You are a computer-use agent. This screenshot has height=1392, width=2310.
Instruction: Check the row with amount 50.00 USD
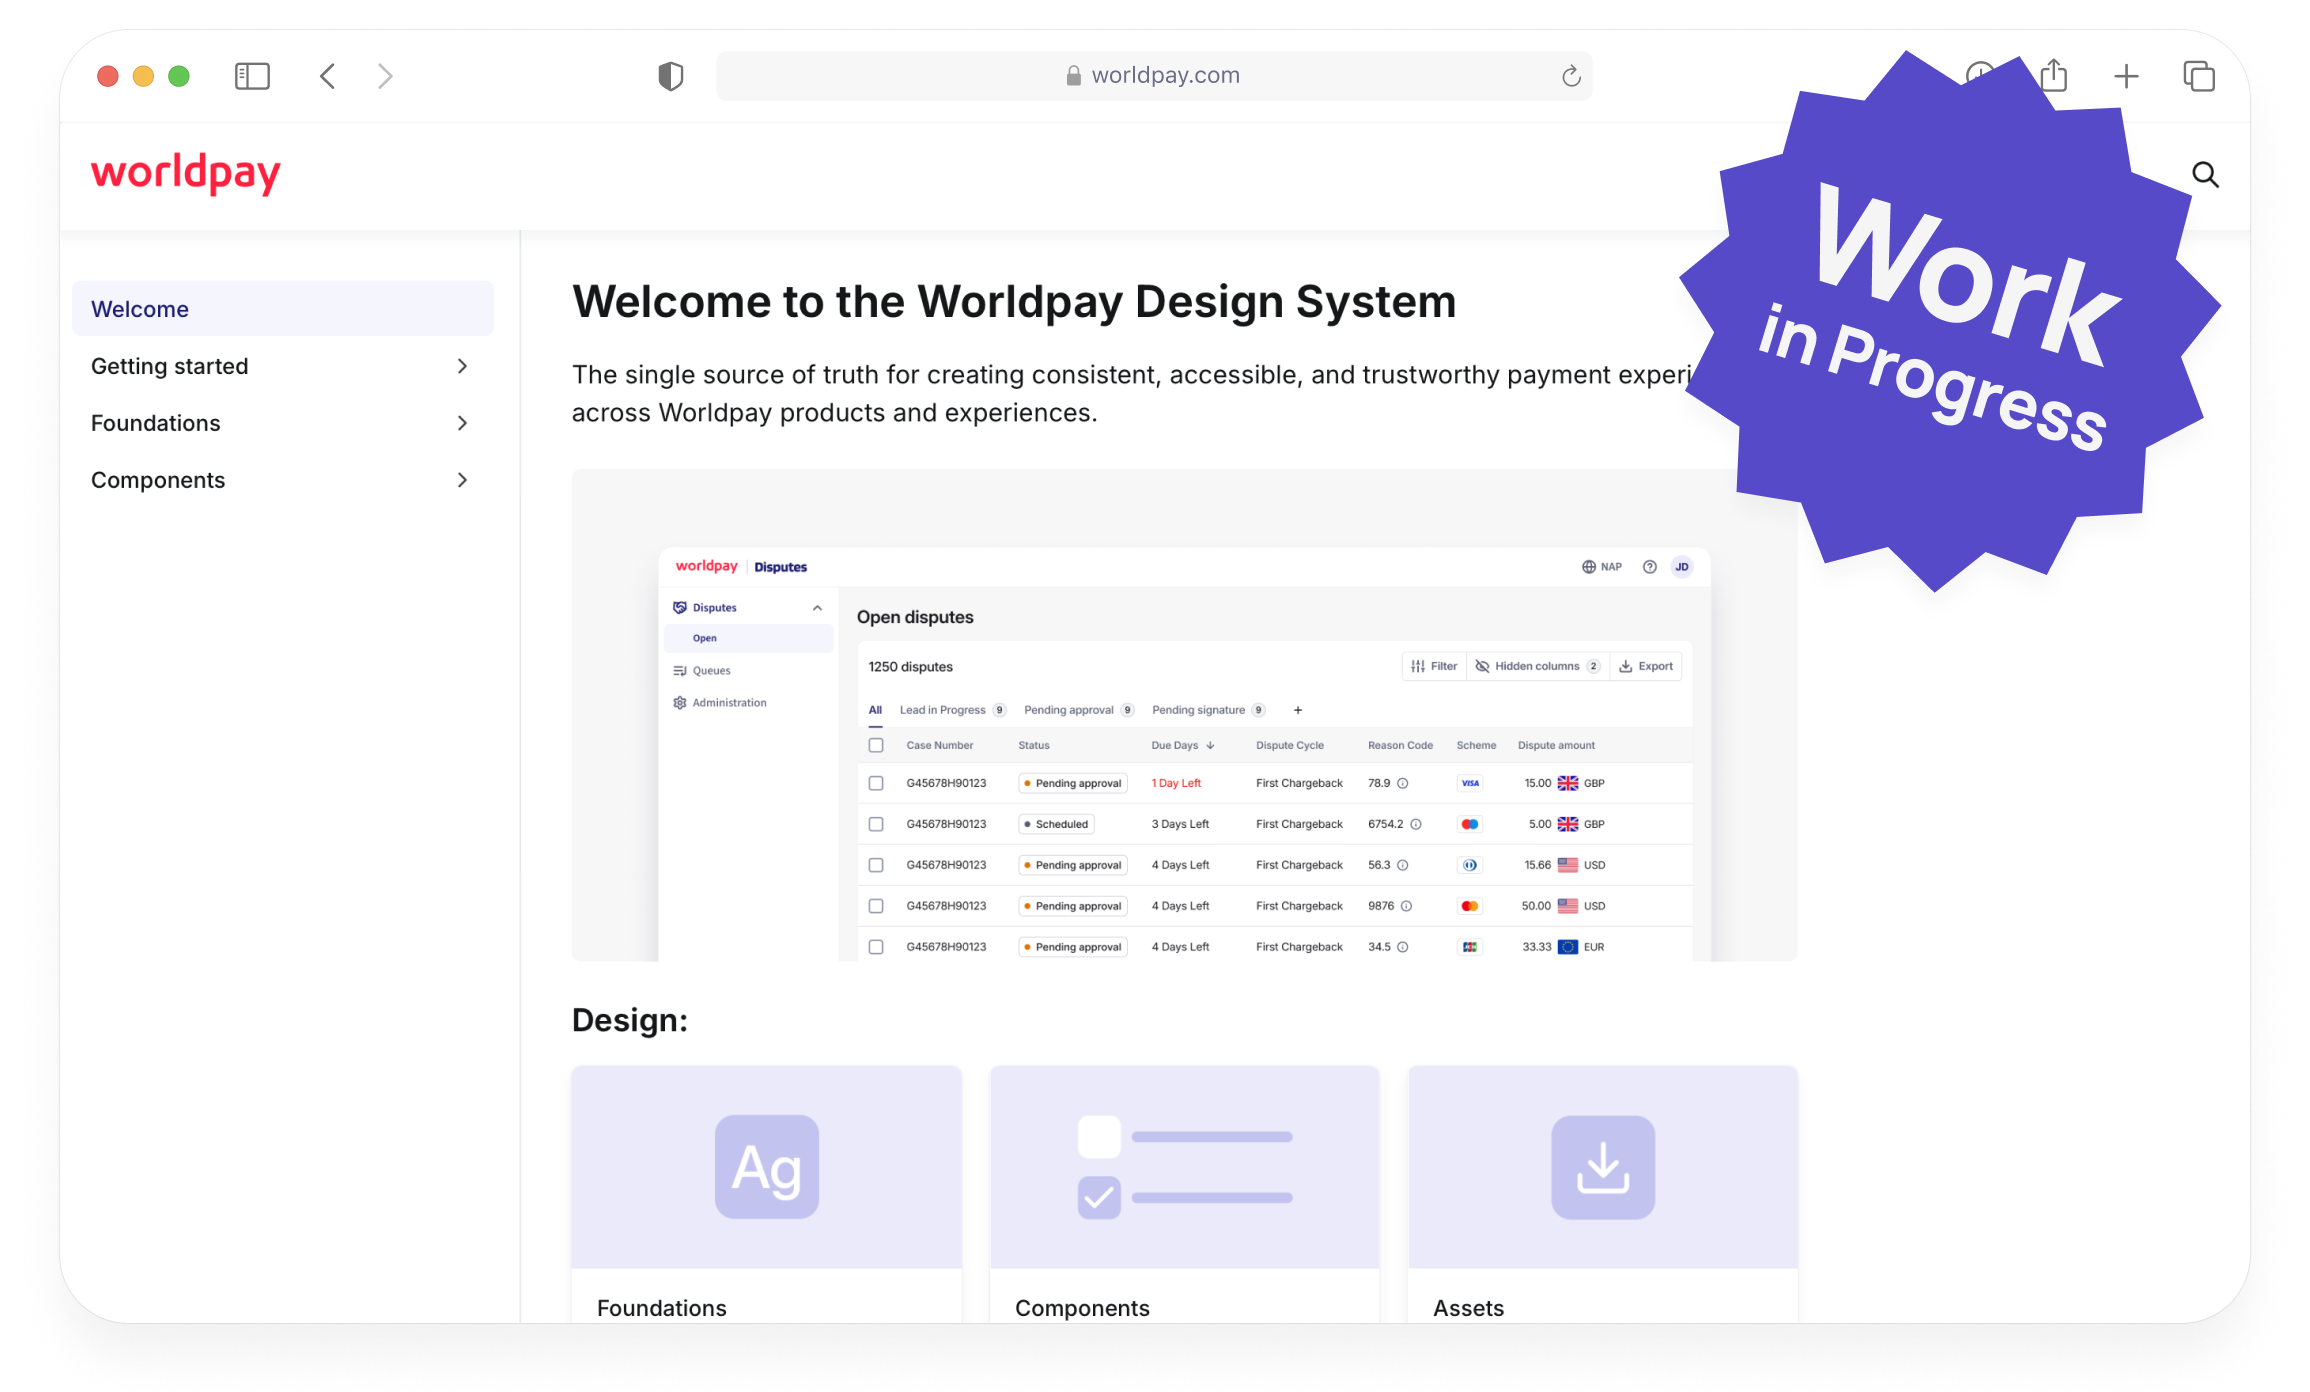[876, 907]
